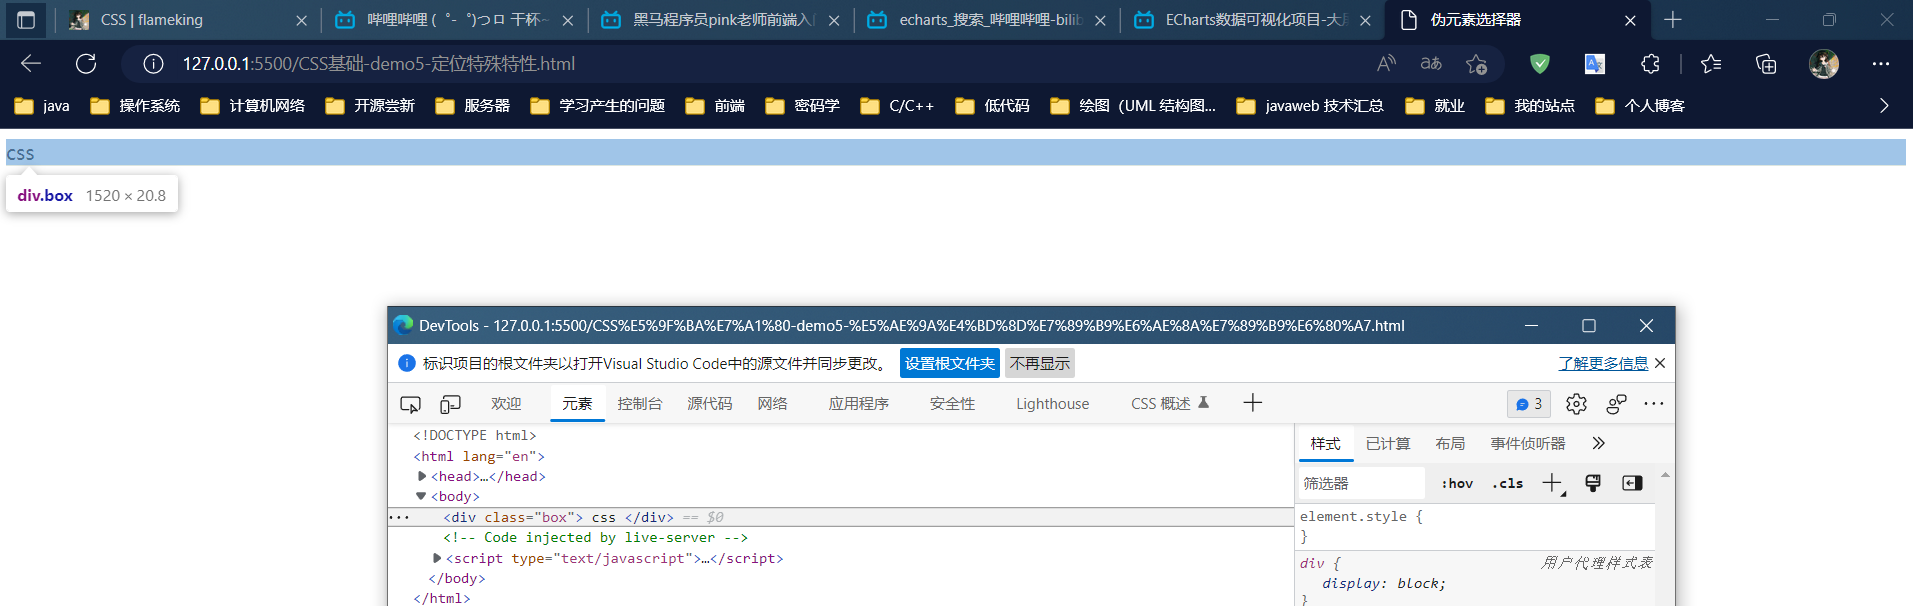Switch to the 已计算 pane tab
The height and width of the screenshot is (606, 1913).
[x=1388, y=444]
